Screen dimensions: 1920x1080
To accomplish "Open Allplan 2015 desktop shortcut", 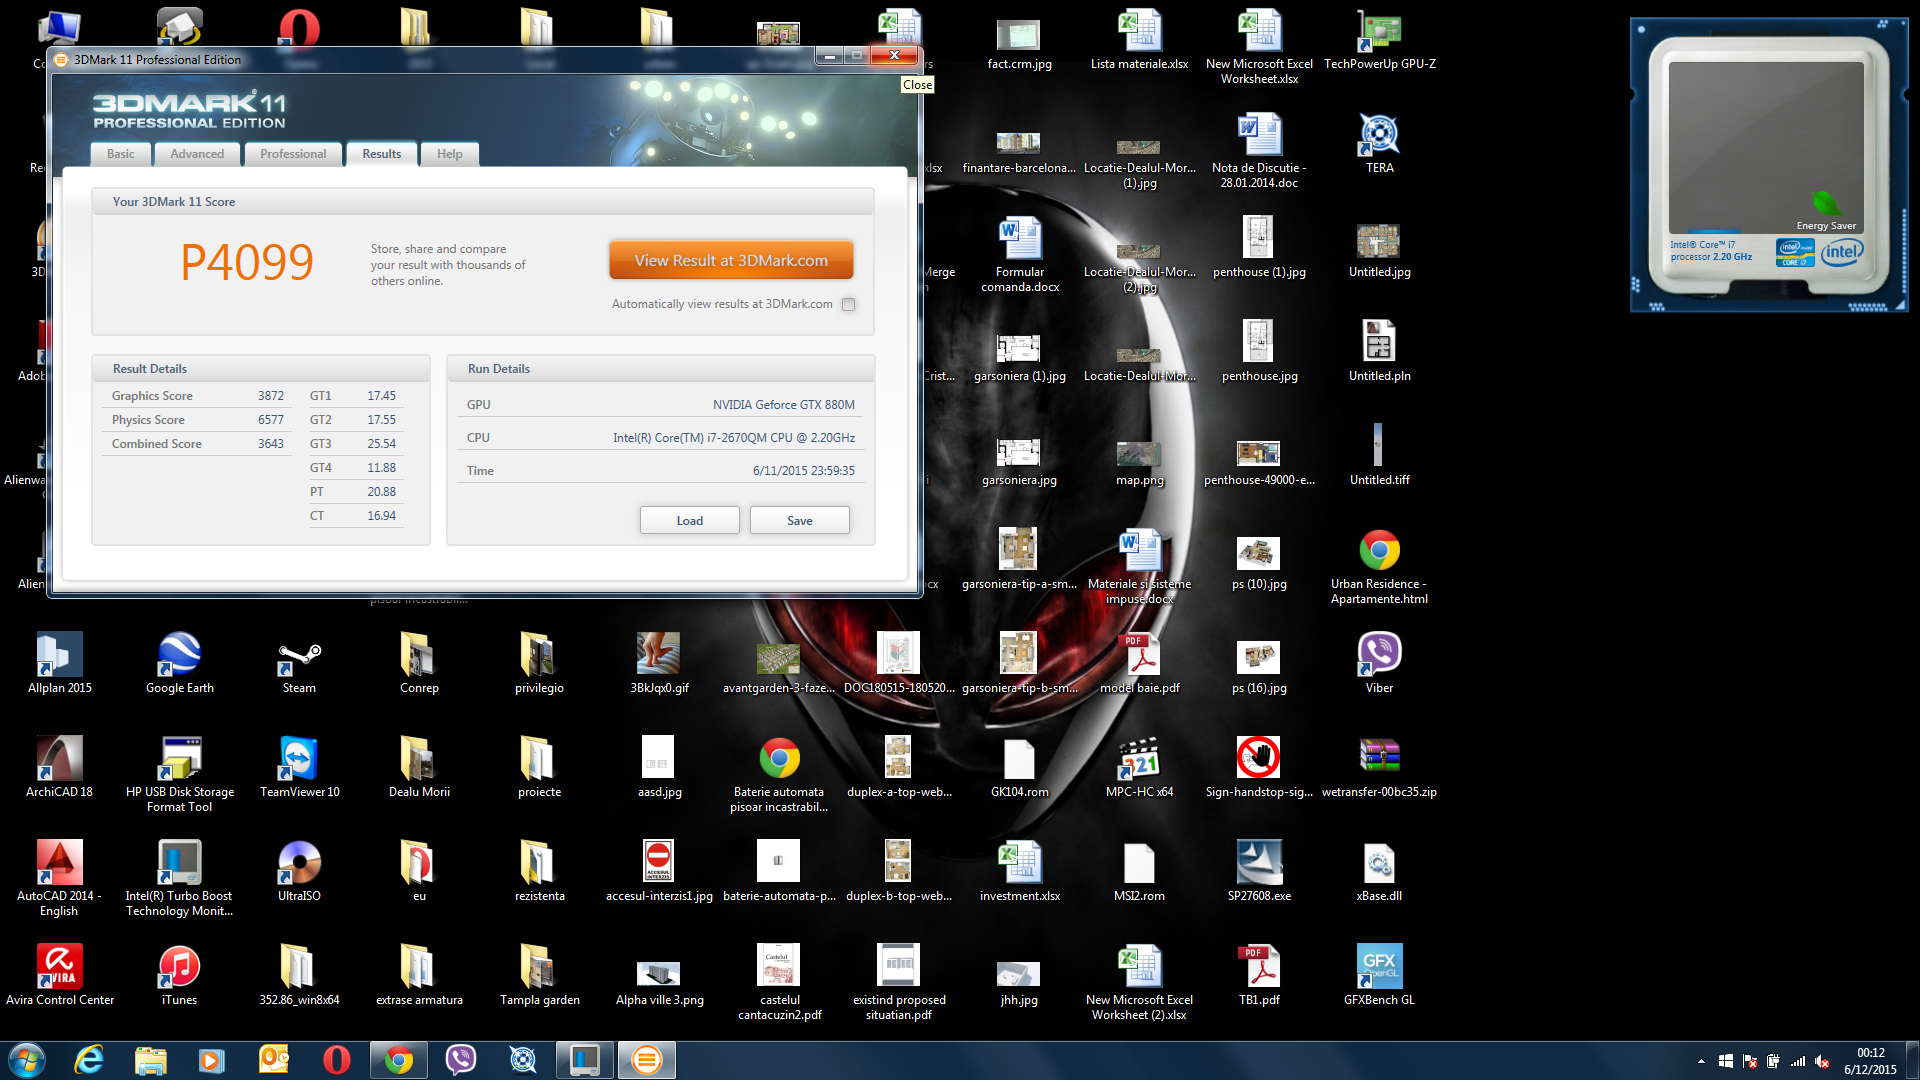I will click(x=60, y=662).
